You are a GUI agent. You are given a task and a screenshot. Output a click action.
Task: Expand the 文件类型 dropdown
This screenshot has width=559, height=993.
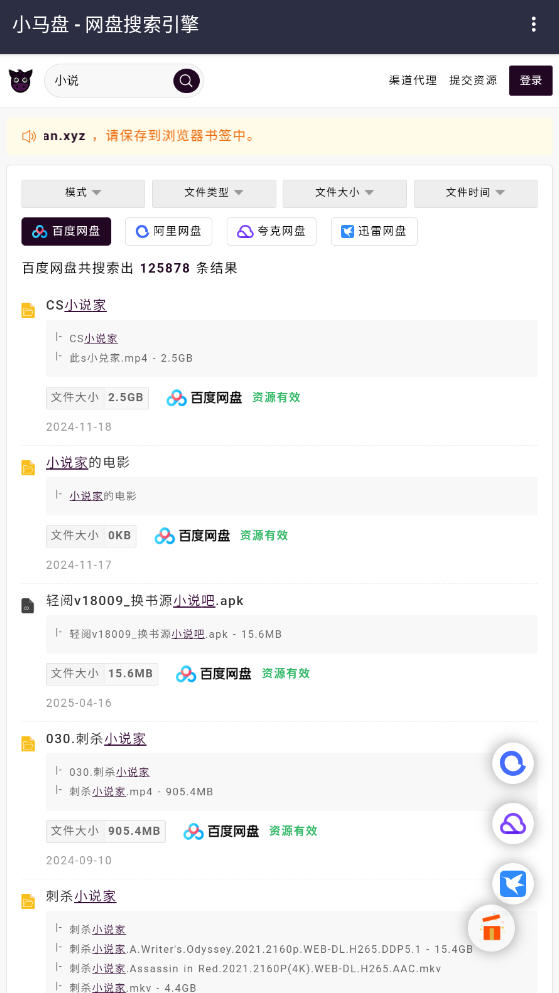pos(214,193)
